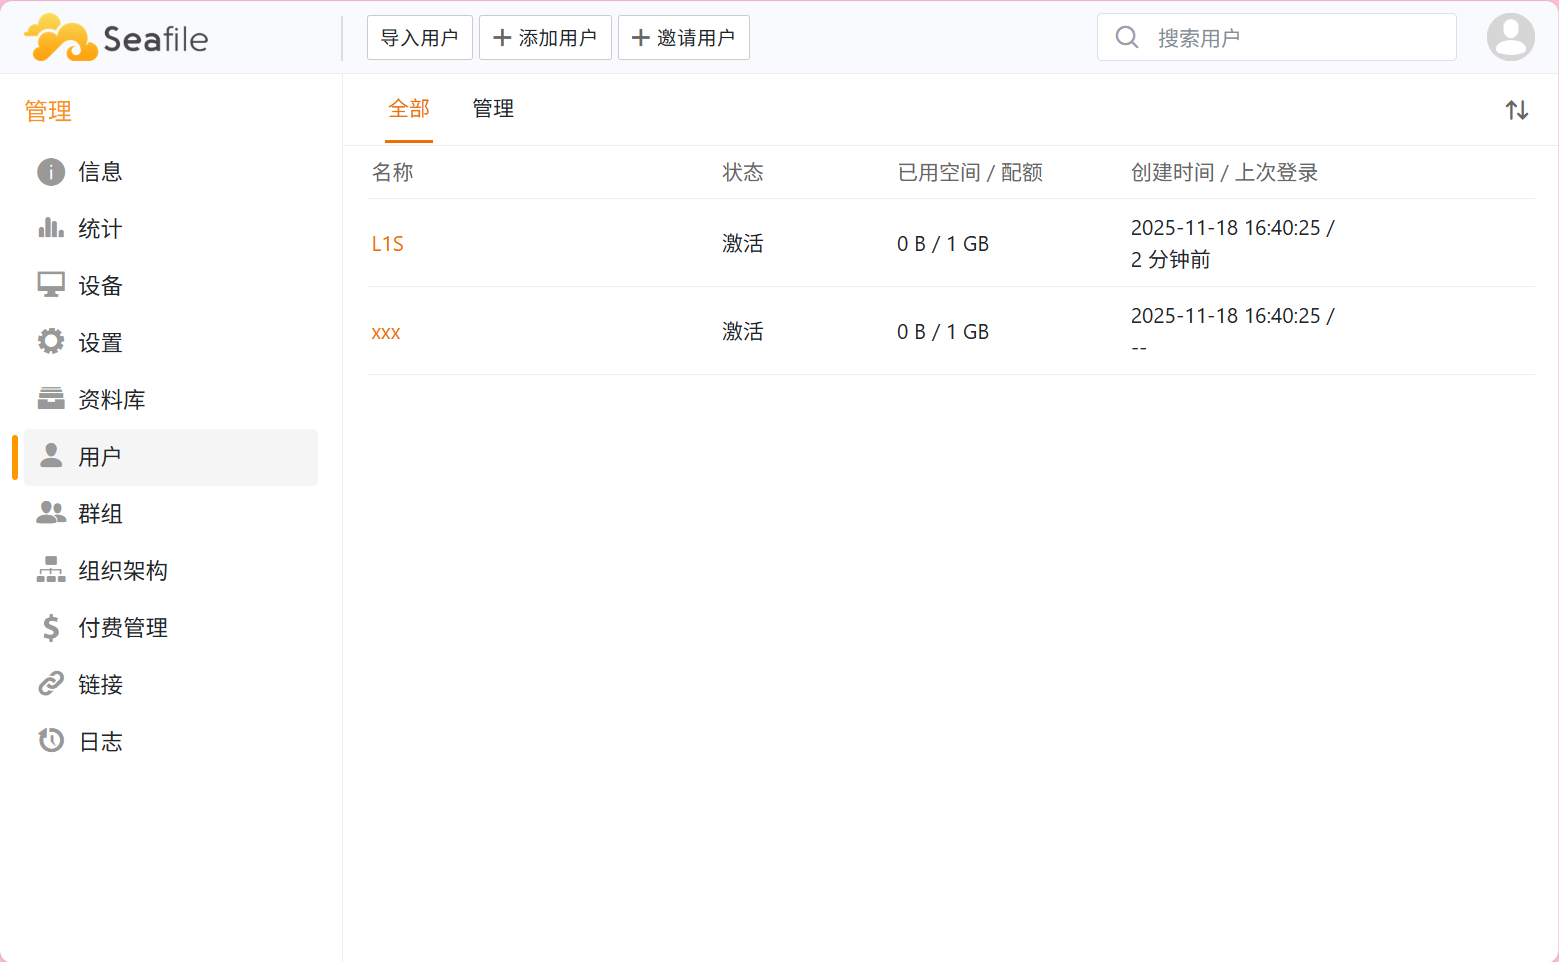The width and height of the screenshot is (1559, 962).
Task: Click the 导入用户 button
Action: click(x=419, y=38)
